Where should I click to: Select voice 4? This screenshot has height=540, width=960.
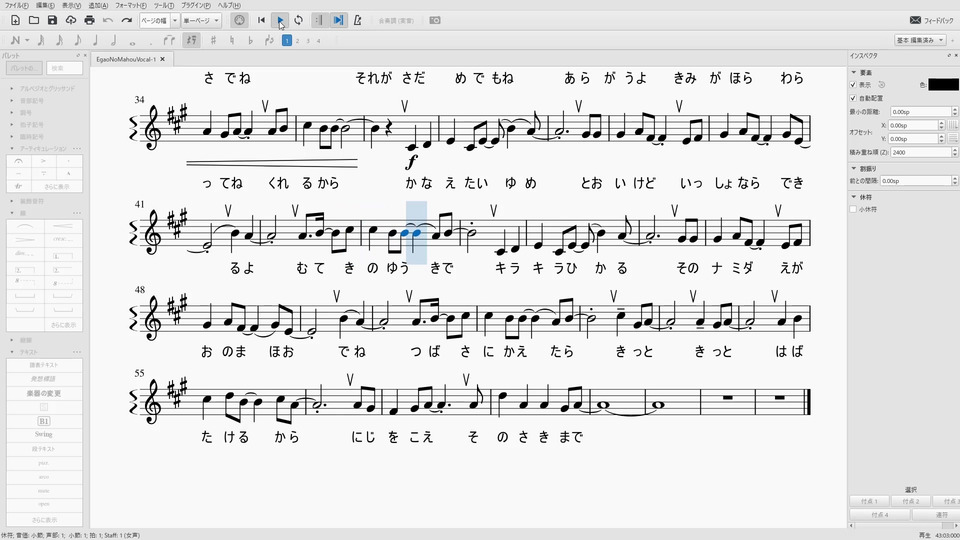pos(318,40)
